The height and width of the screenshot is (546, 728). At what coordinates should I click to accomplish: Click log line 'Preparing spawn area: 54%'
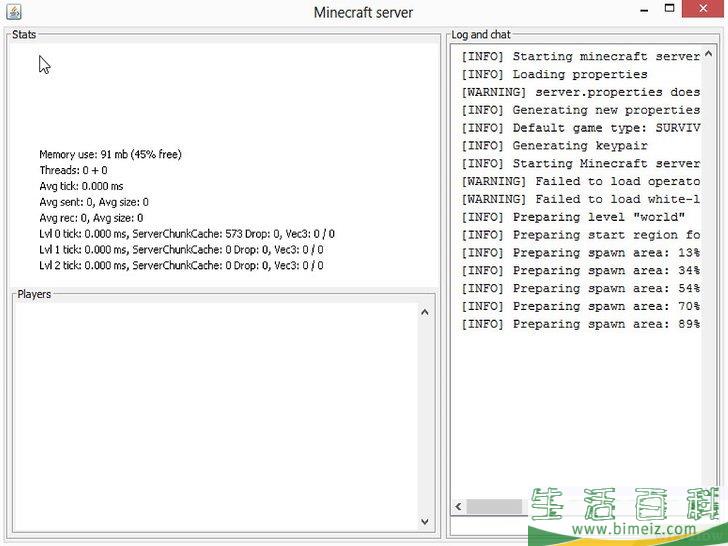click(x=580, y=288)
